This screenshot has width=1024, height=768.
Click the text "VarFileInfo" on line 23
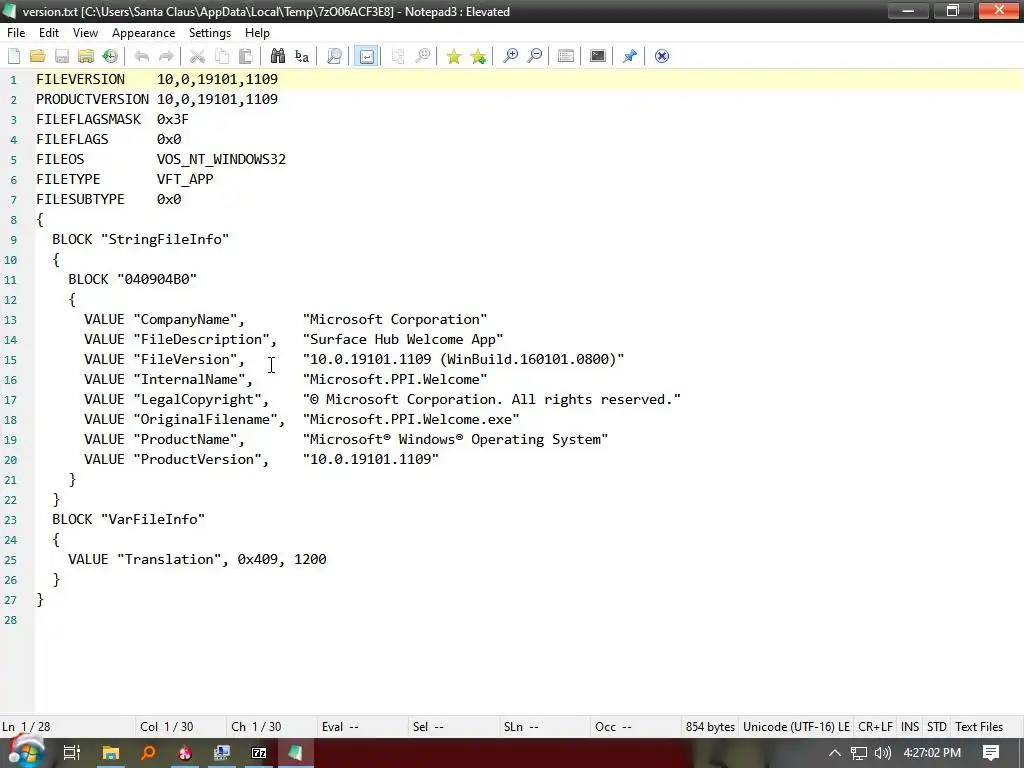(x=153, y=519)
